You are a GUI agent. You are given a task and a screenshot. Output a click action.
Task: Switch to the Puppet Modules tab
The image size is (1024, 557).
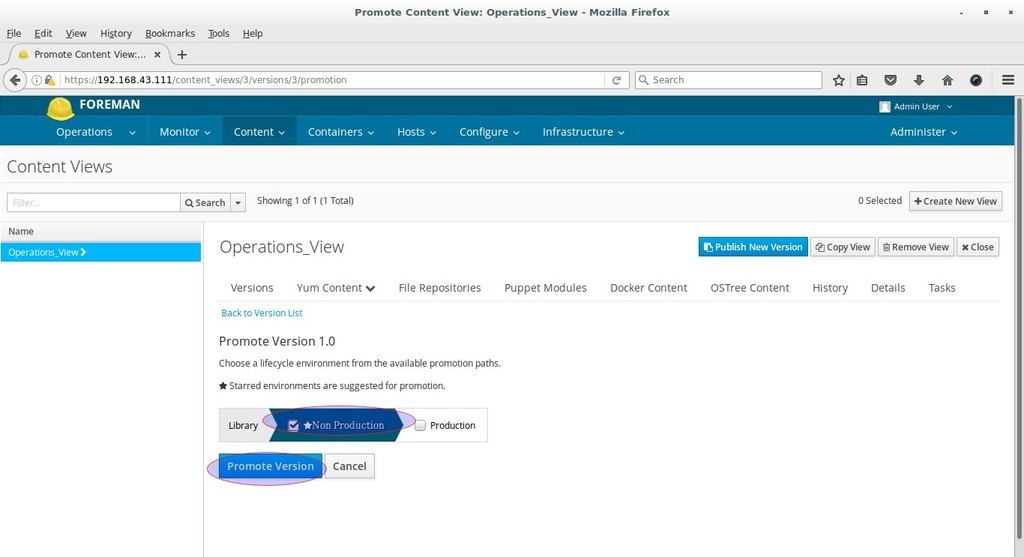(545, 288)
